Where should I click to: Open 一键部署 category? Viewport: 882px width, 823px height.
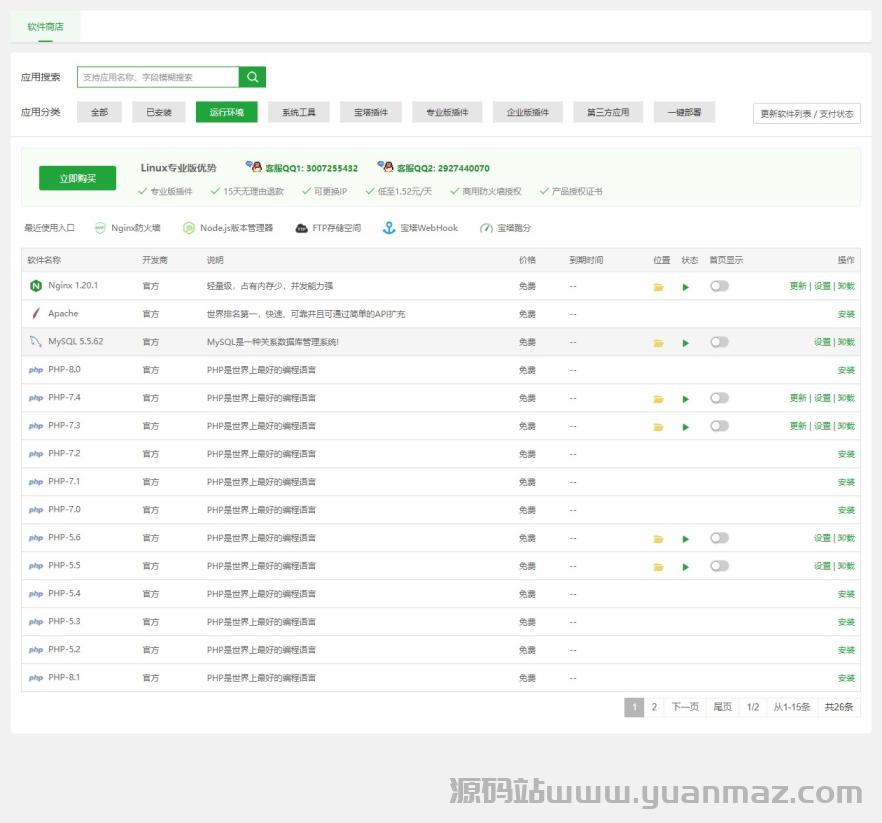click(685, 112)
